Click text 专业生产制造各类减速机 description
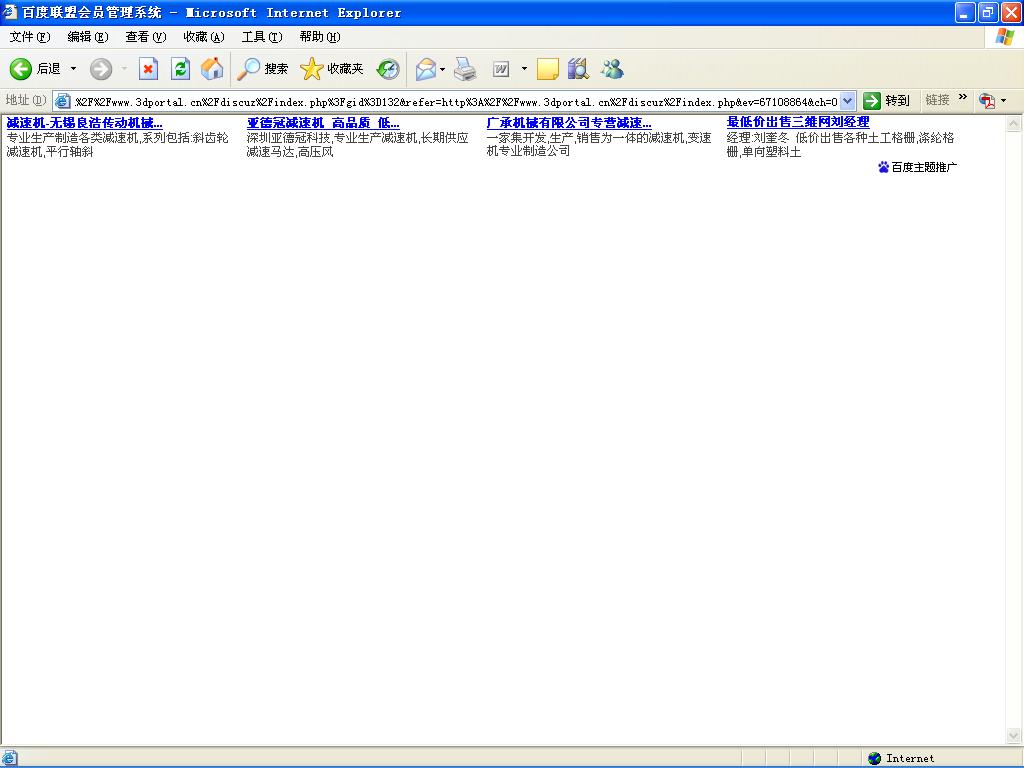This screenshot has width=1024, height=768. coord(118,144)
